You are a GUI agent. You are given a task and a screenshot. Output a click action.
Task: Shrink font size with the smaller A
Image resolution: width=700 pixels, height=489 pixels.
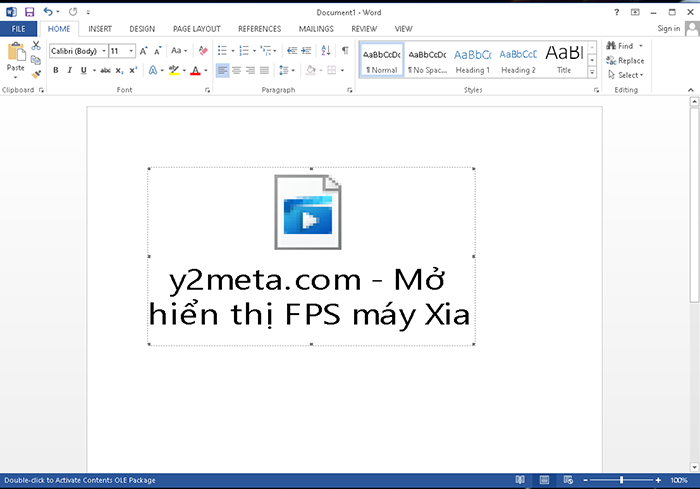pos(158,51)
